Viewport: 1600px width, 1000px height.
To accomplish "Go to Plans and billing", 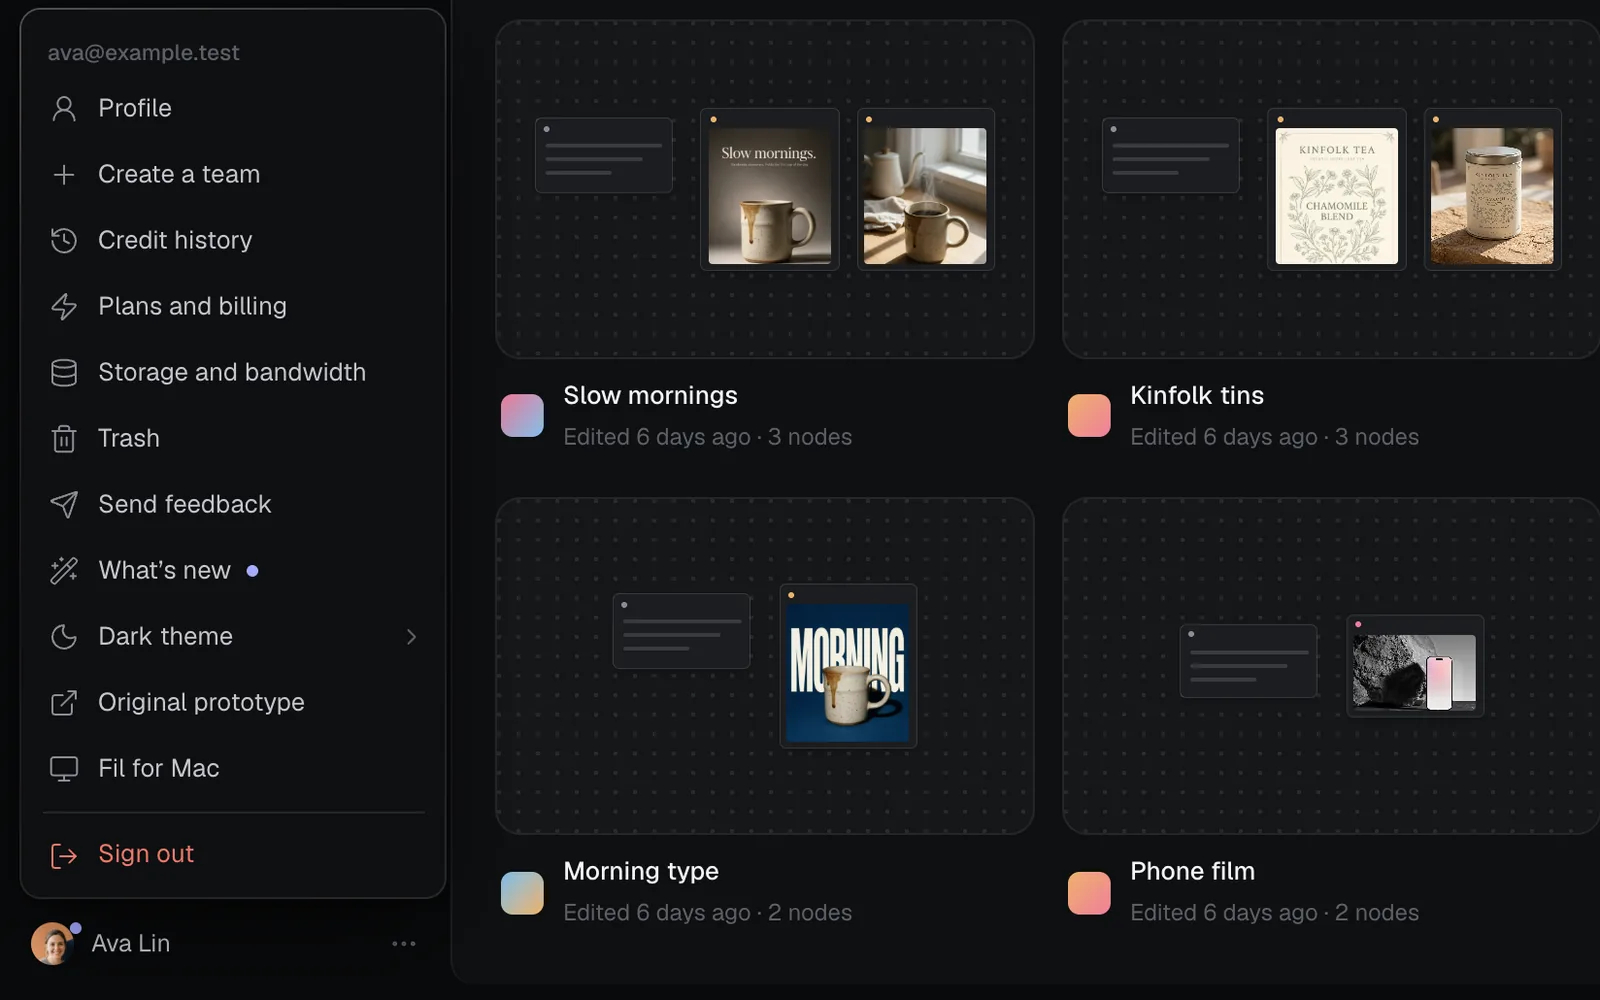I will (233, 306).
